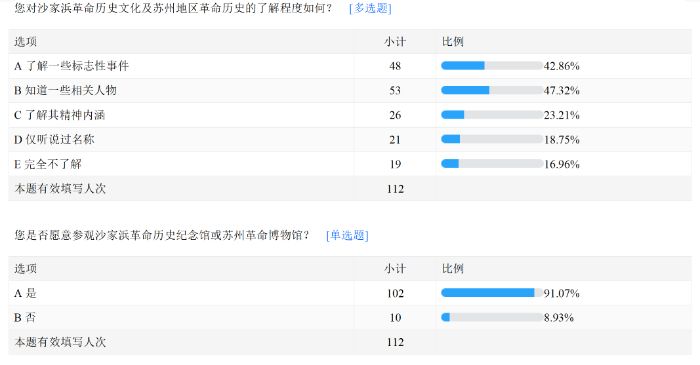This screenshot has height=365, width=700.
Task: Click the 小计 header in first table
Action: tap(395, 41)
